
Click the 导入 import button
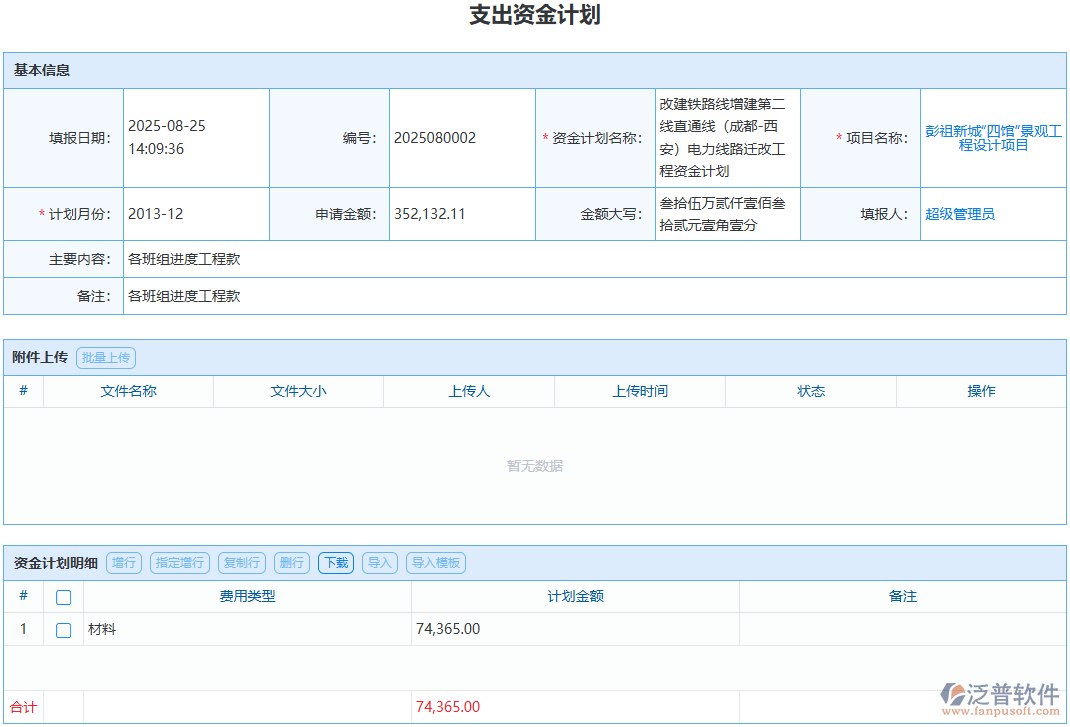[x=379, y=562]
